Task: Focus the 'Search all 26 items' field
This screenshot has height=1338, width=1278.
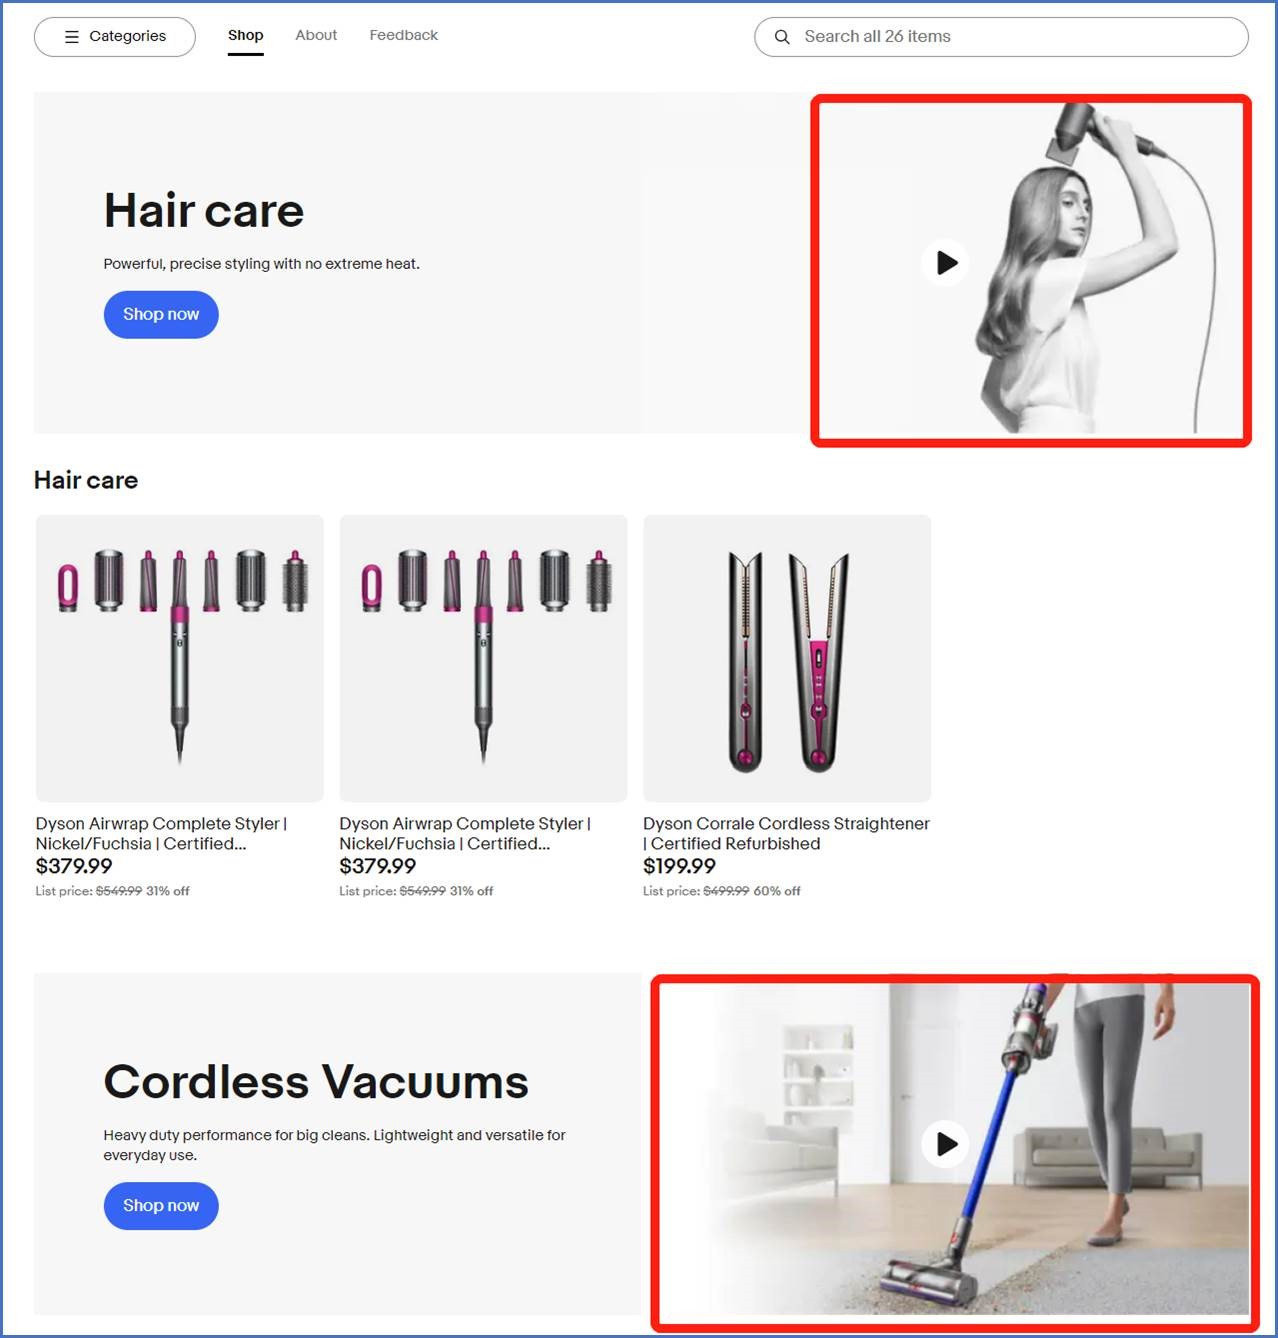Action: [x=1001, y=37]
